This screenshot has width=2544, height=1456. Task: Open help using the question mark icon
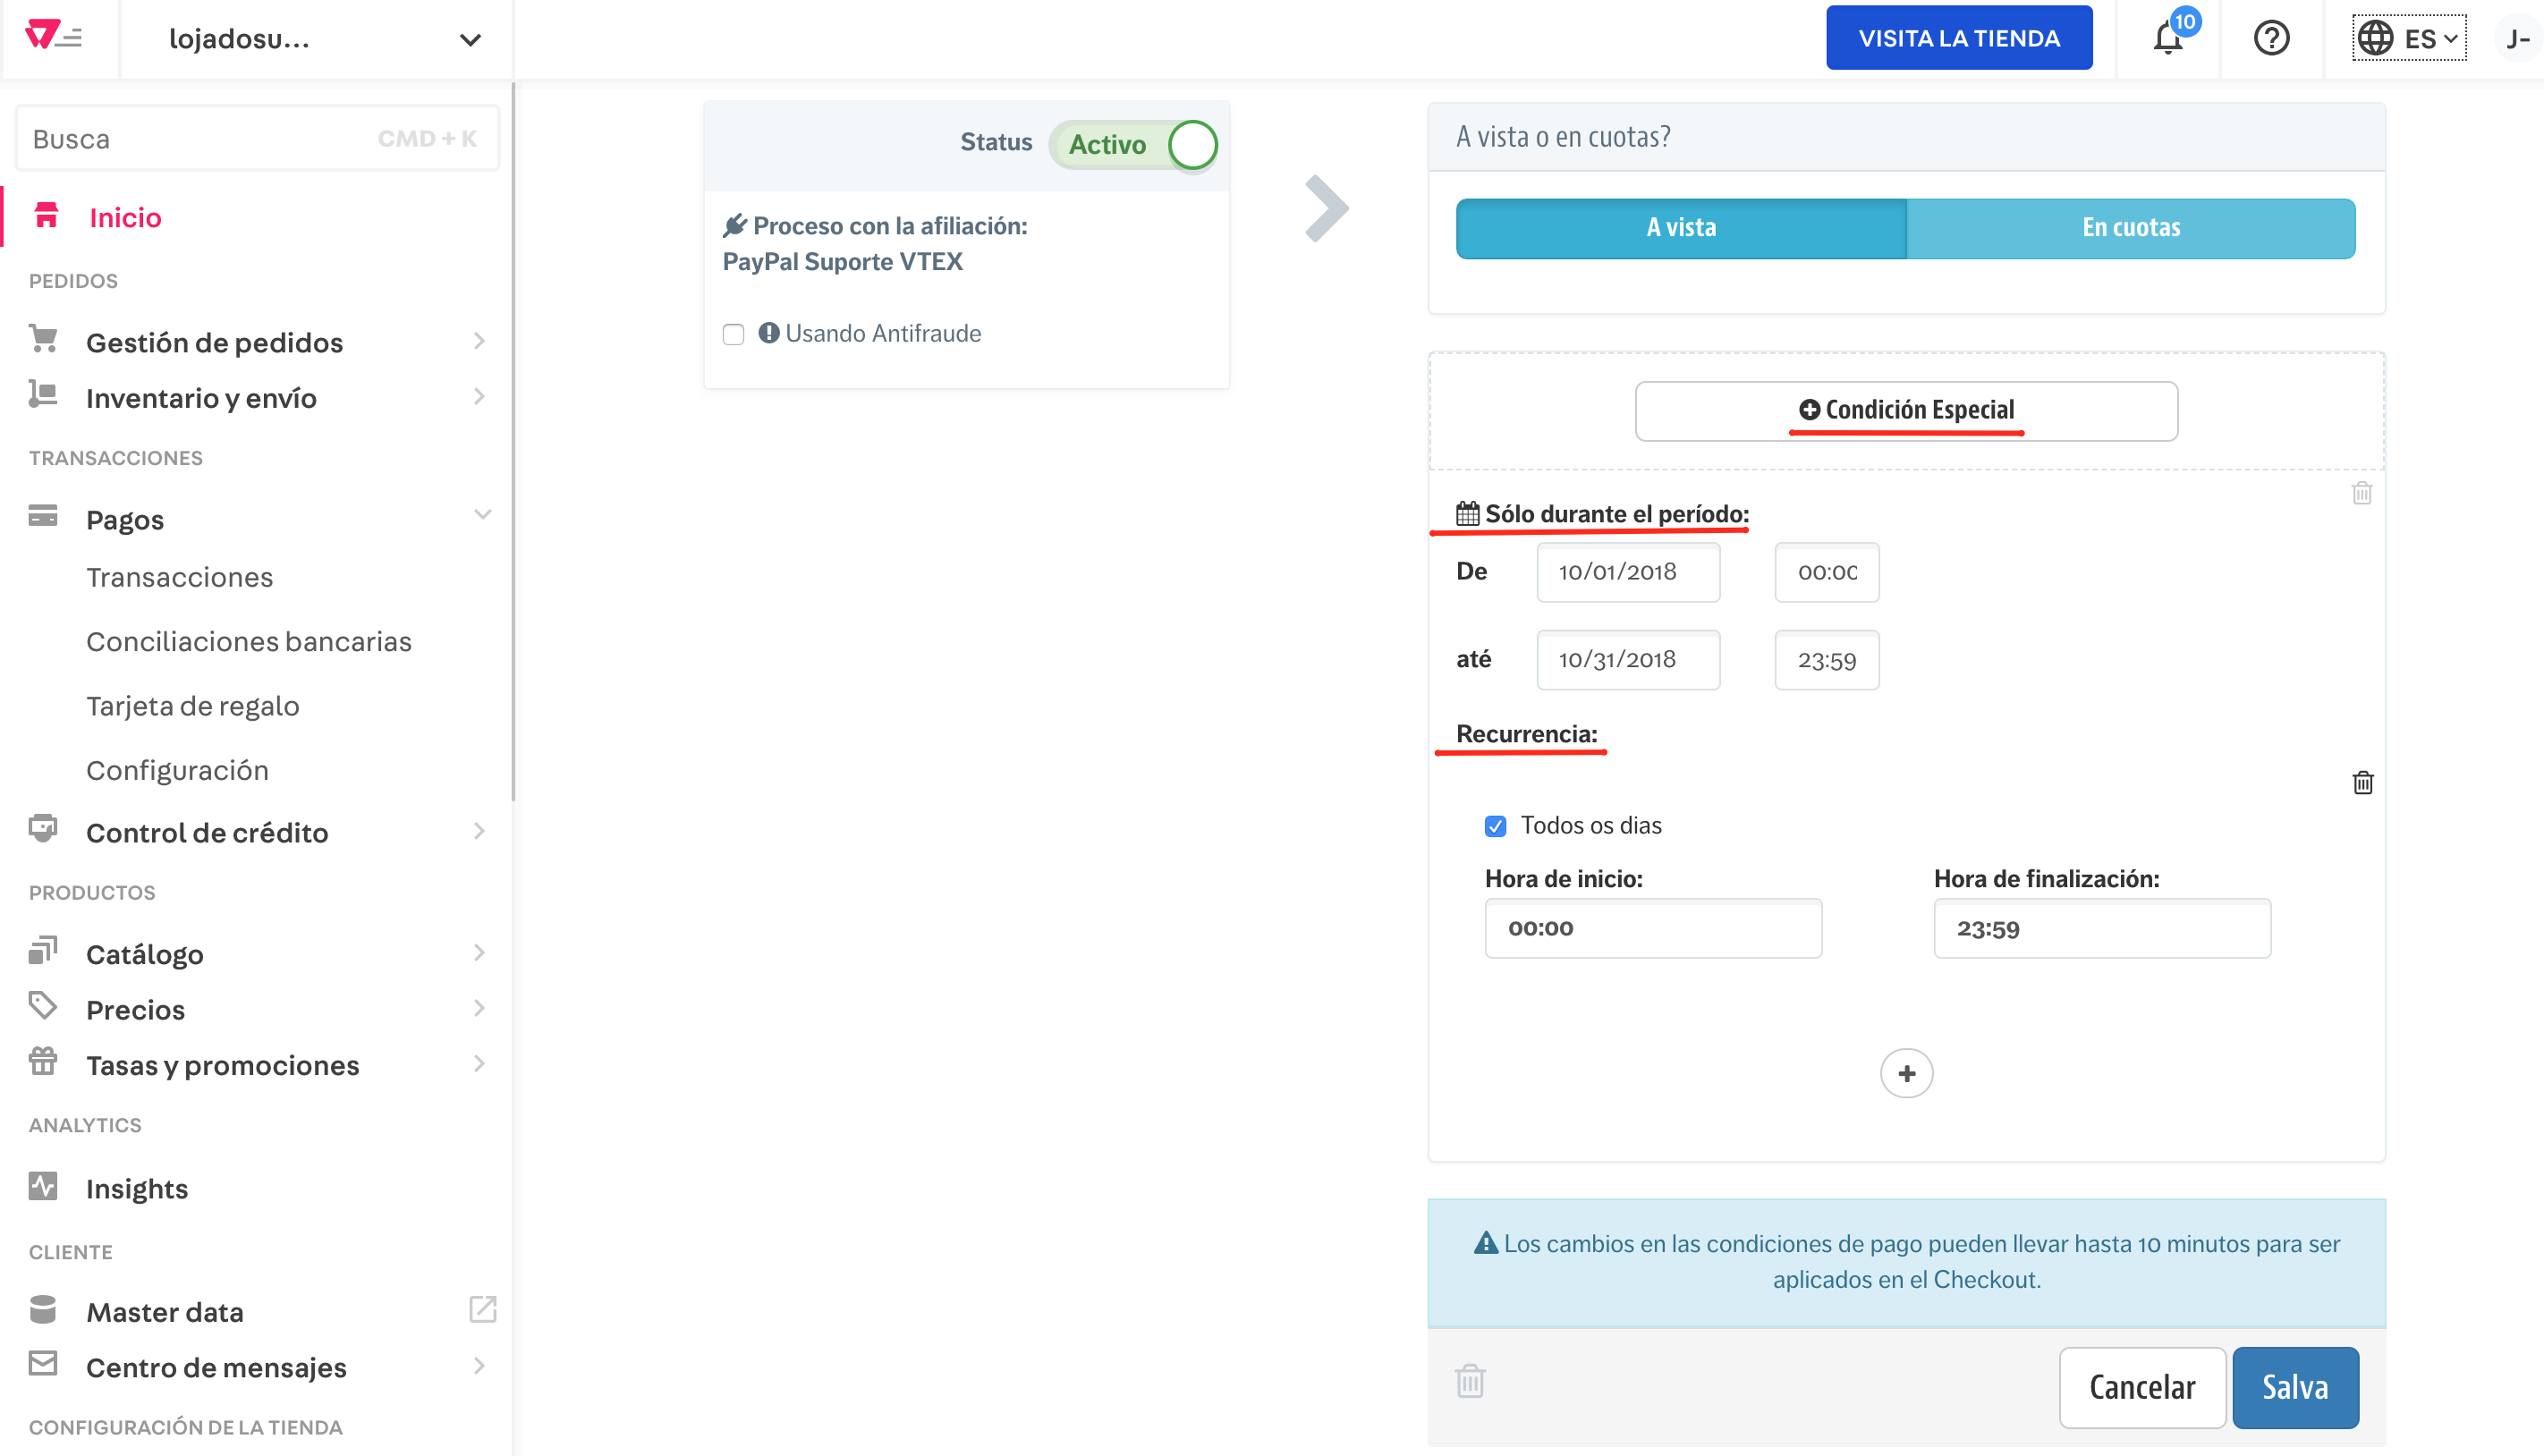[2271, 38]
